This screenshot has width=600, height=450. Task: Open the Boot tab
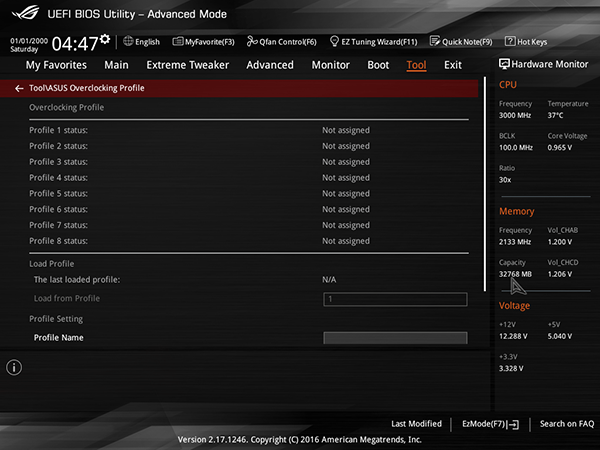(378, 65)
